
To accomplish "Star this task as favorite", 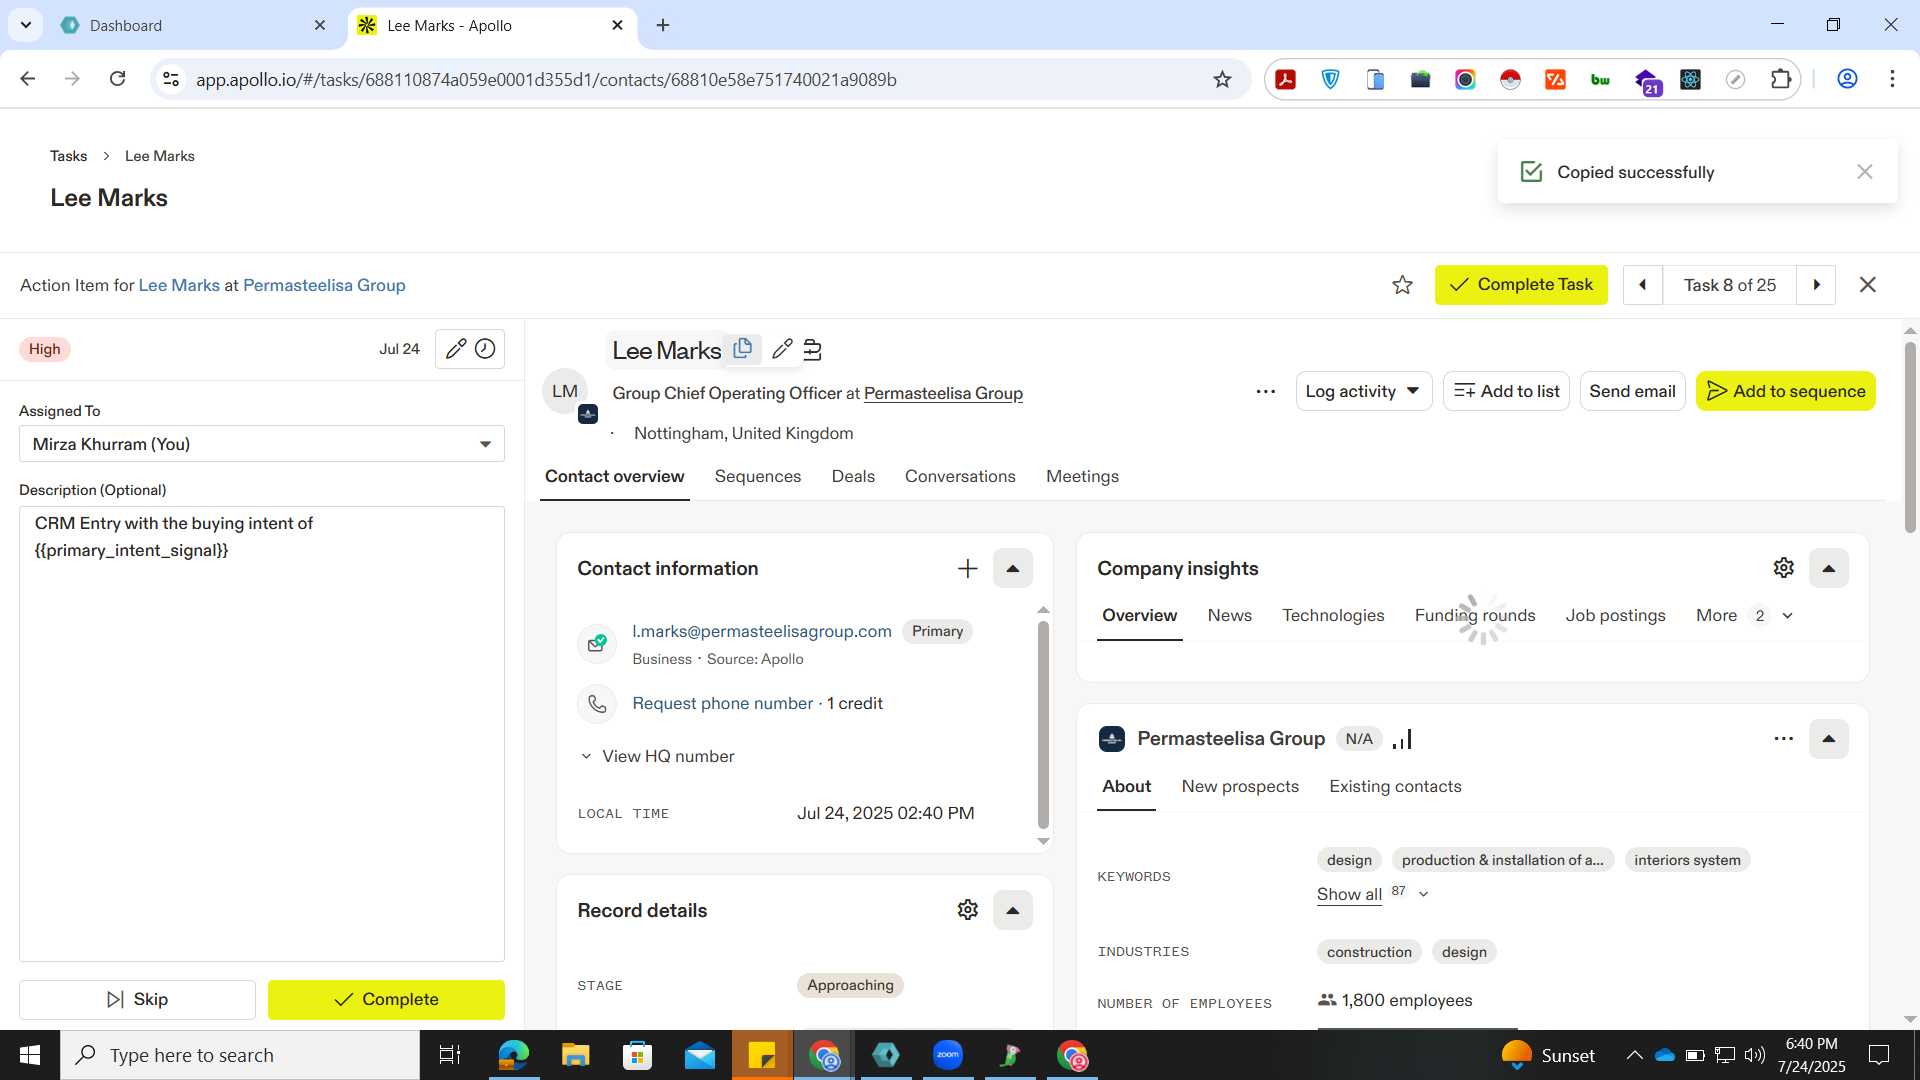I will point(1402,285).
